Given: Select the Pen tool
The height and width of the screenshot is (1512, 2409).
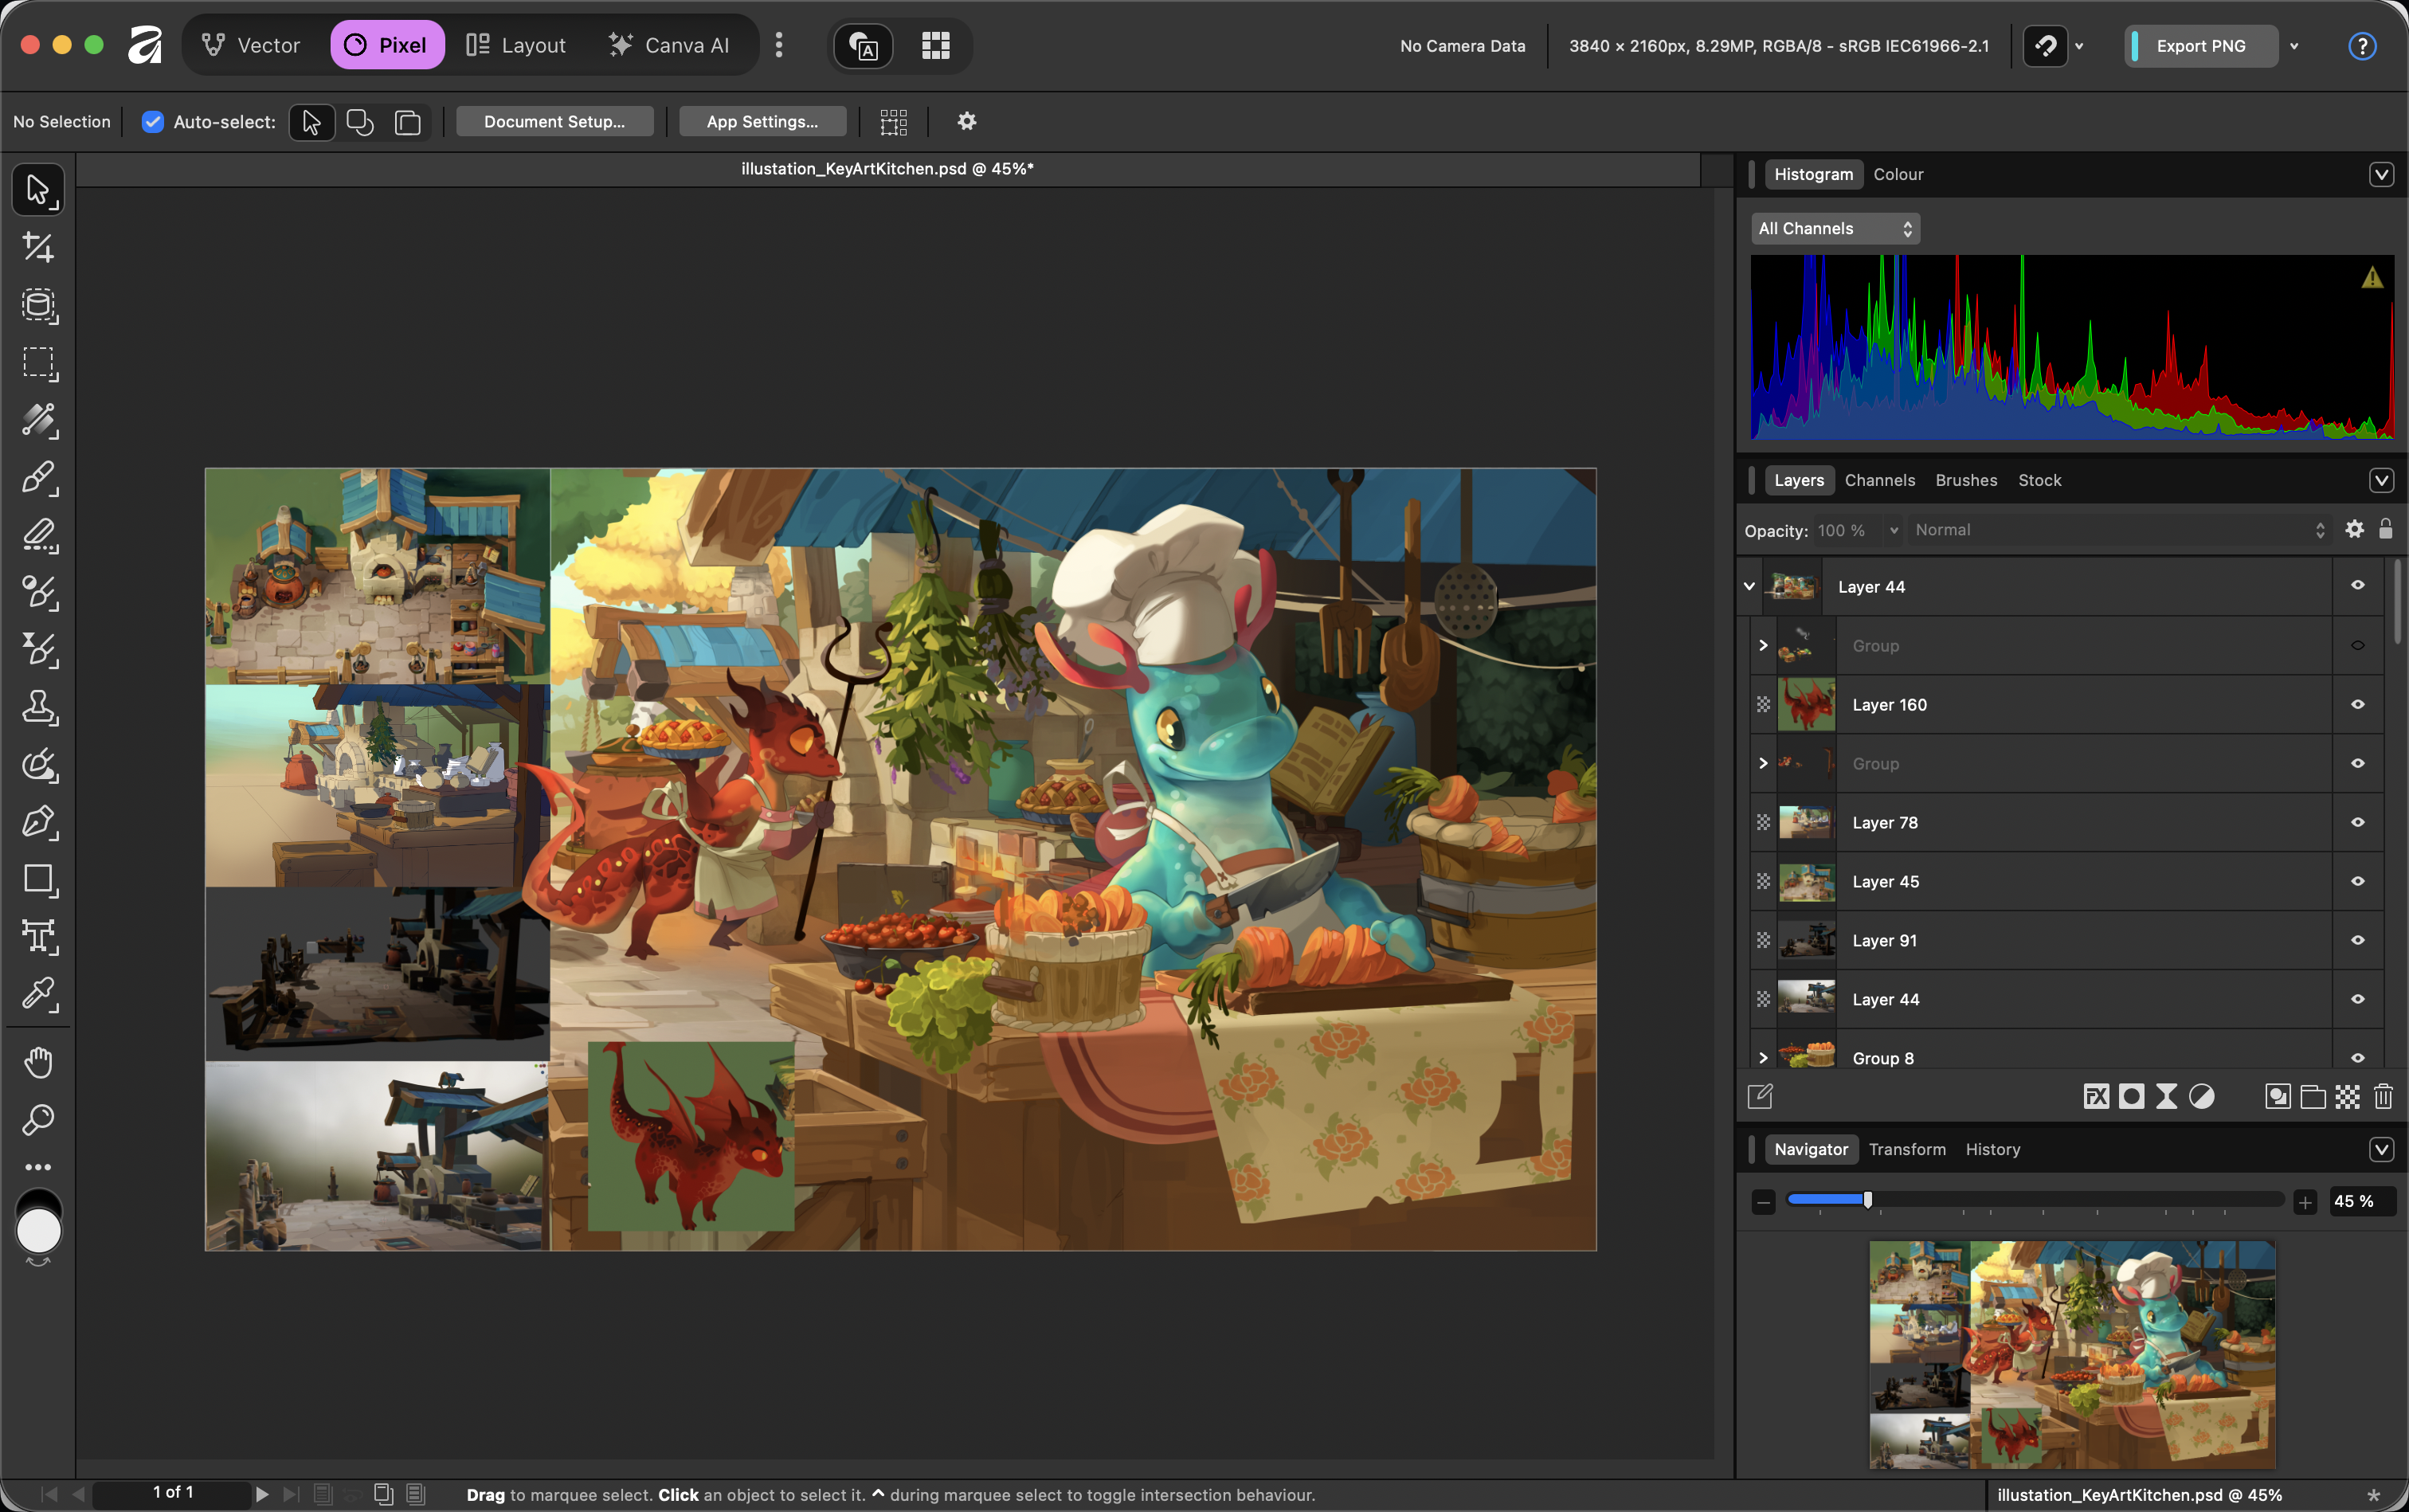Looking at the screenshot, I should (38, 822).
